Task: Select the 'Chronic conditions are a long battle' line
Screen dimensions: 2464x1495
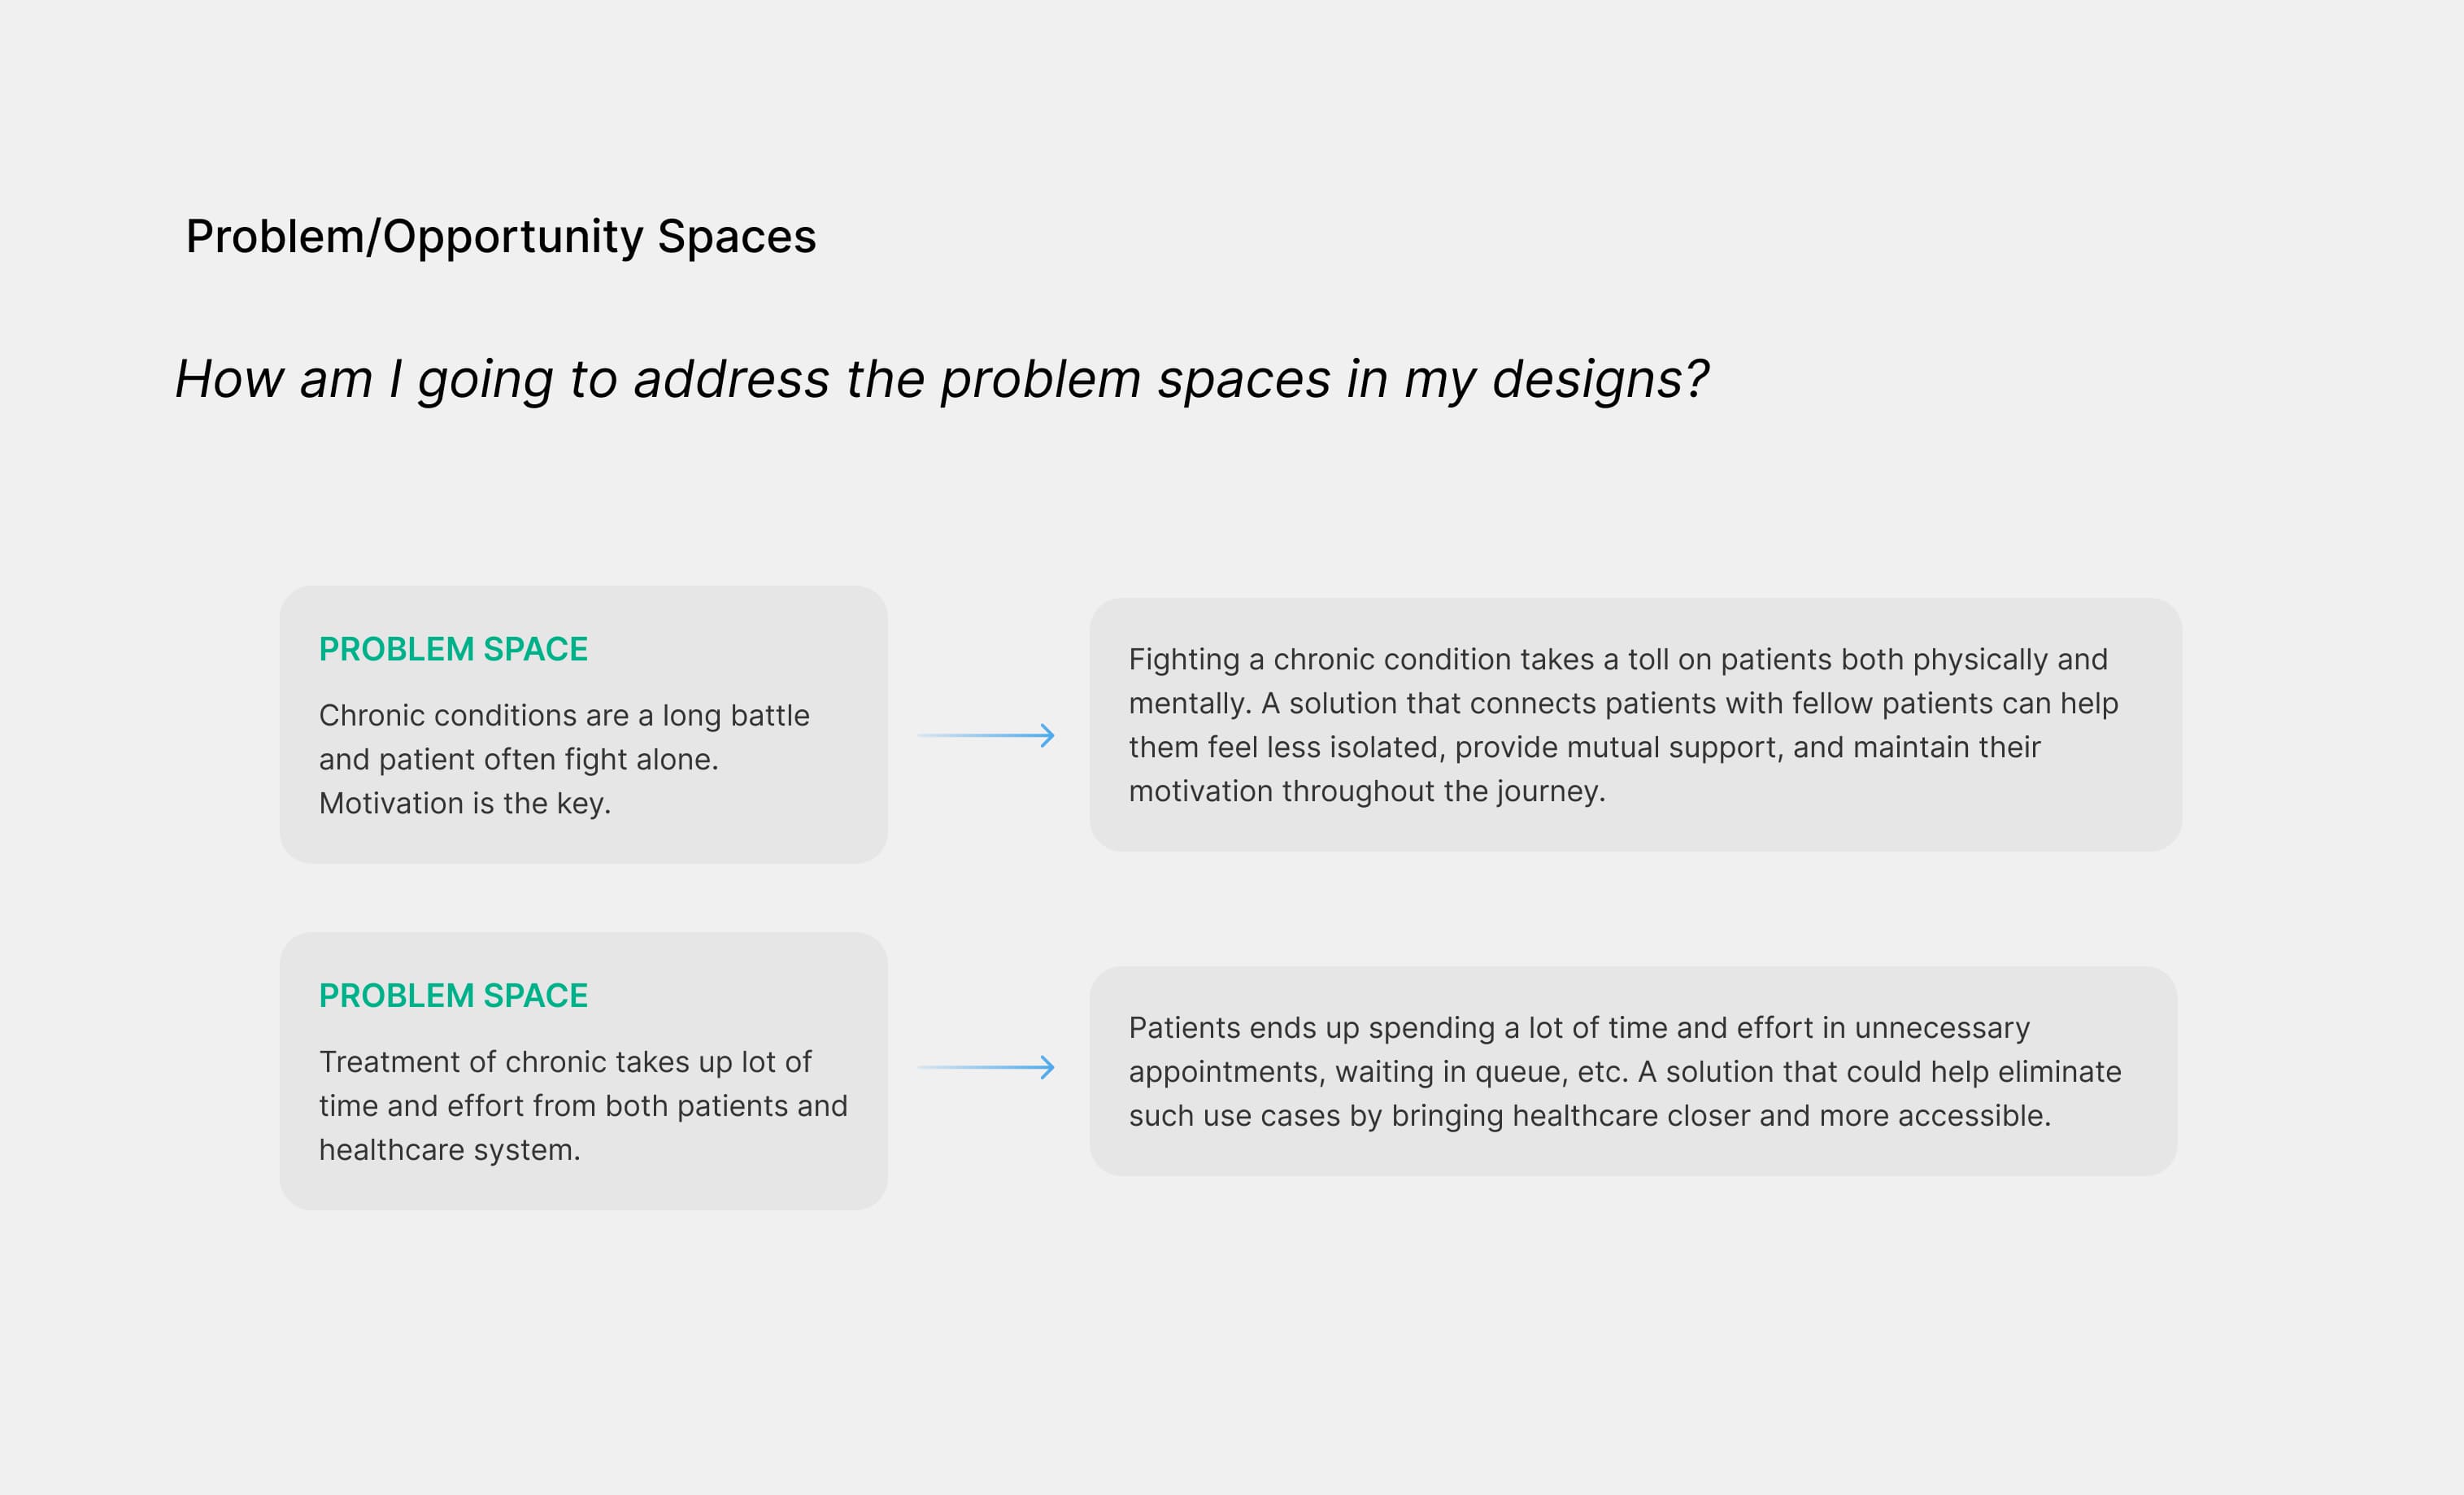Action: [x=564, y=715]
